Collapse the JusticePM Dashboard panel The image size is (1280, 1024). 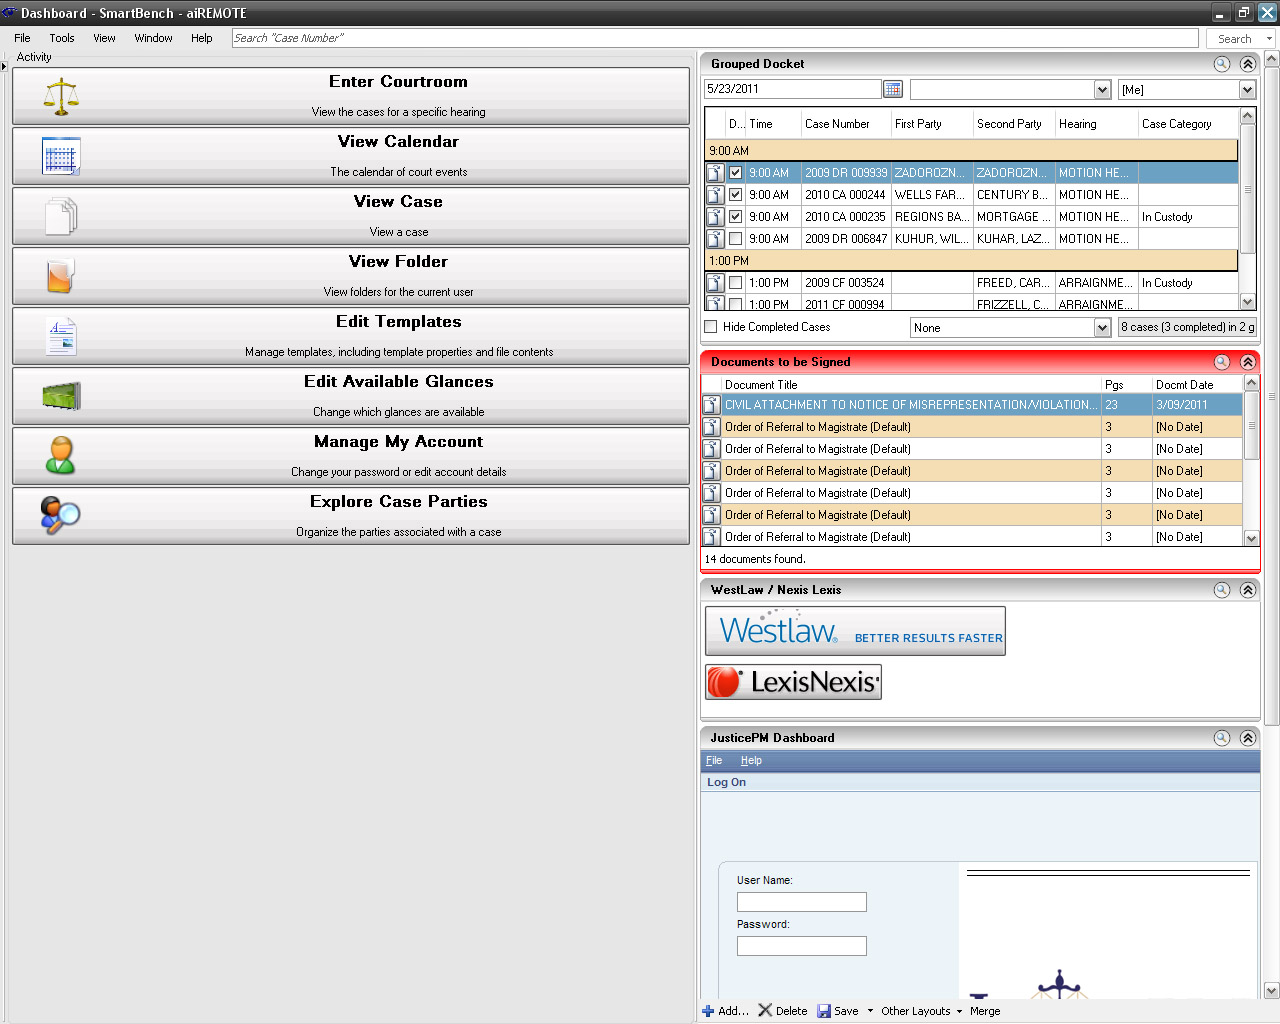tap(1248, 738)
